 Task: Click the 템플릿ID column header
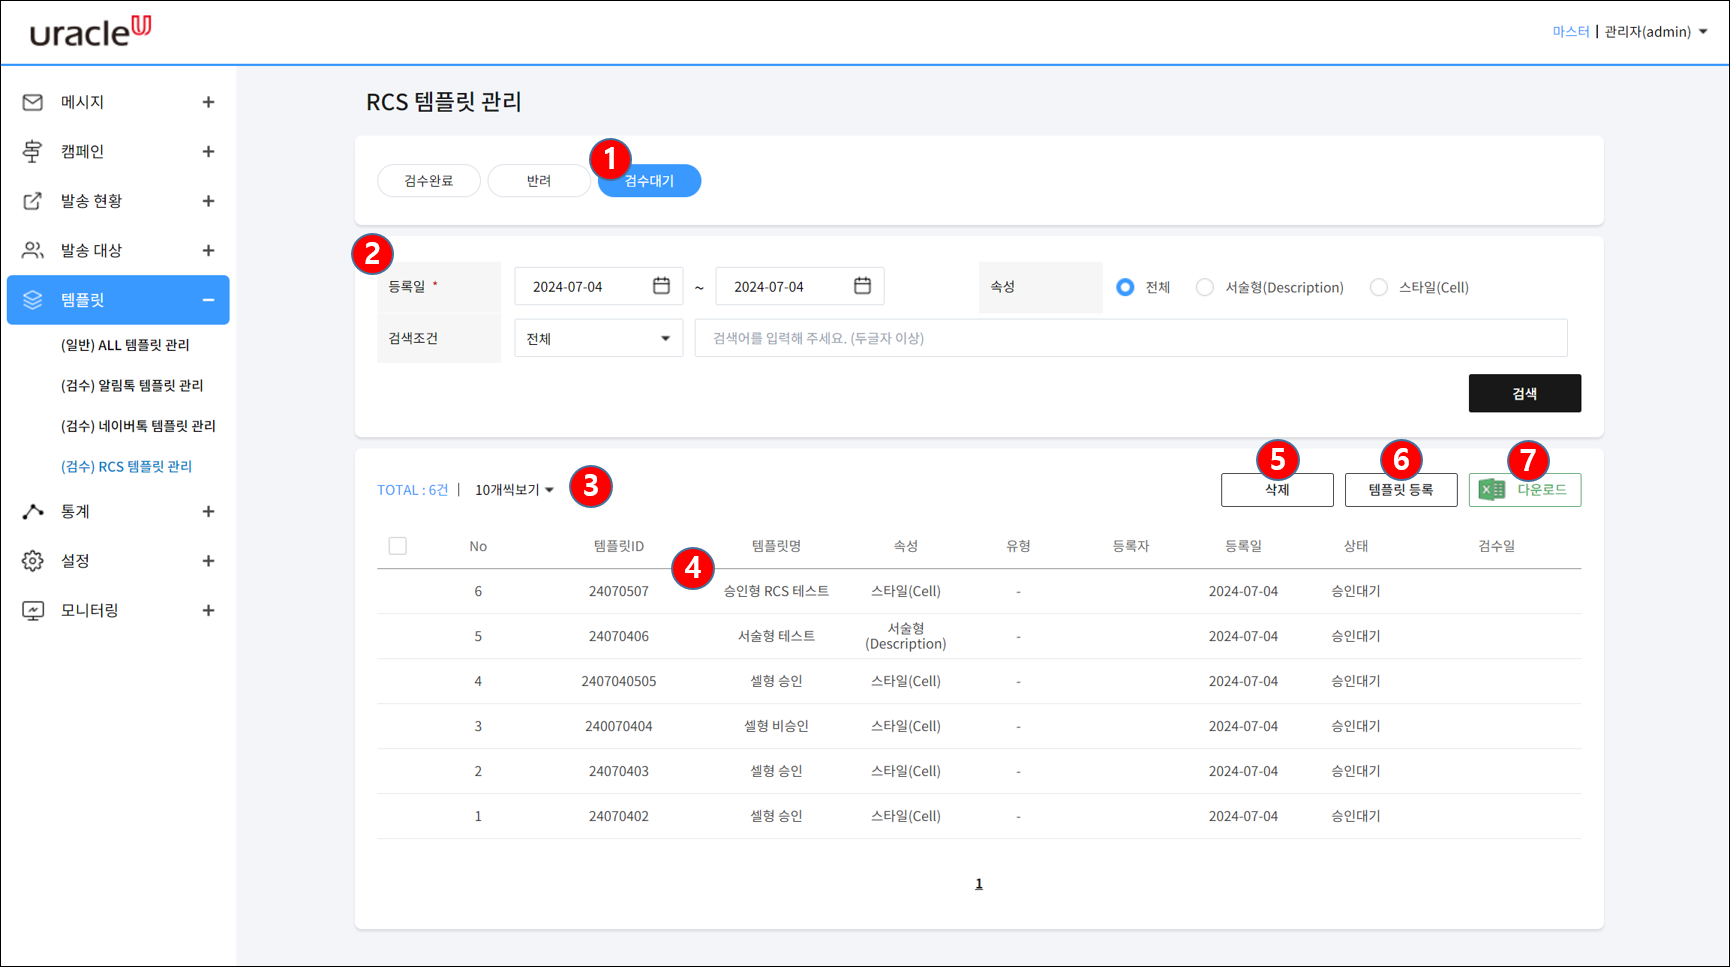click(x=619, y=546)
